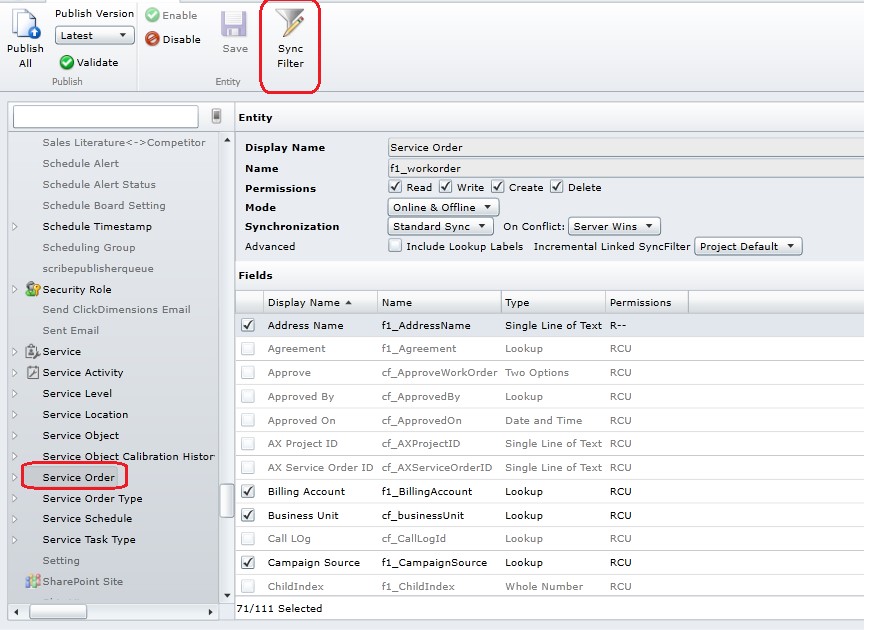Click the Two Options type cell
Image resolution: width=872 pixels, height=630 pixels.
pos(537,373)
